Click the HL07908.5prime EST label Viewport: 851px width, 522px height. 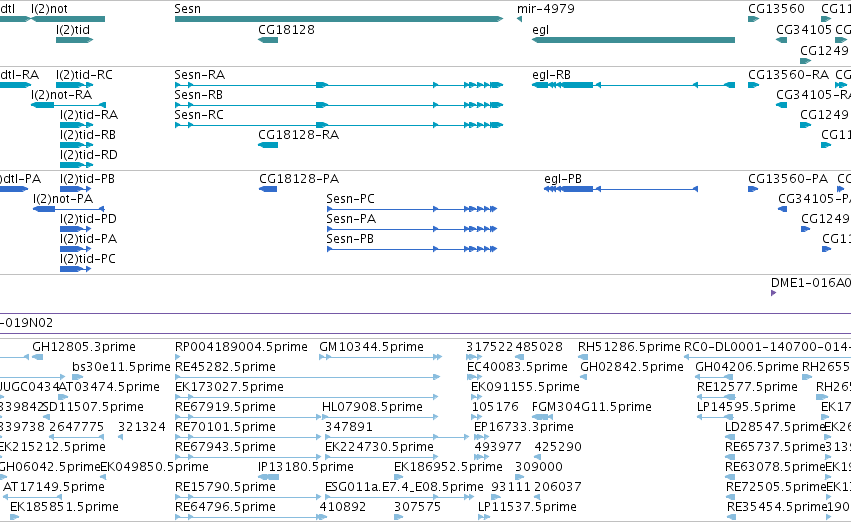372,407
